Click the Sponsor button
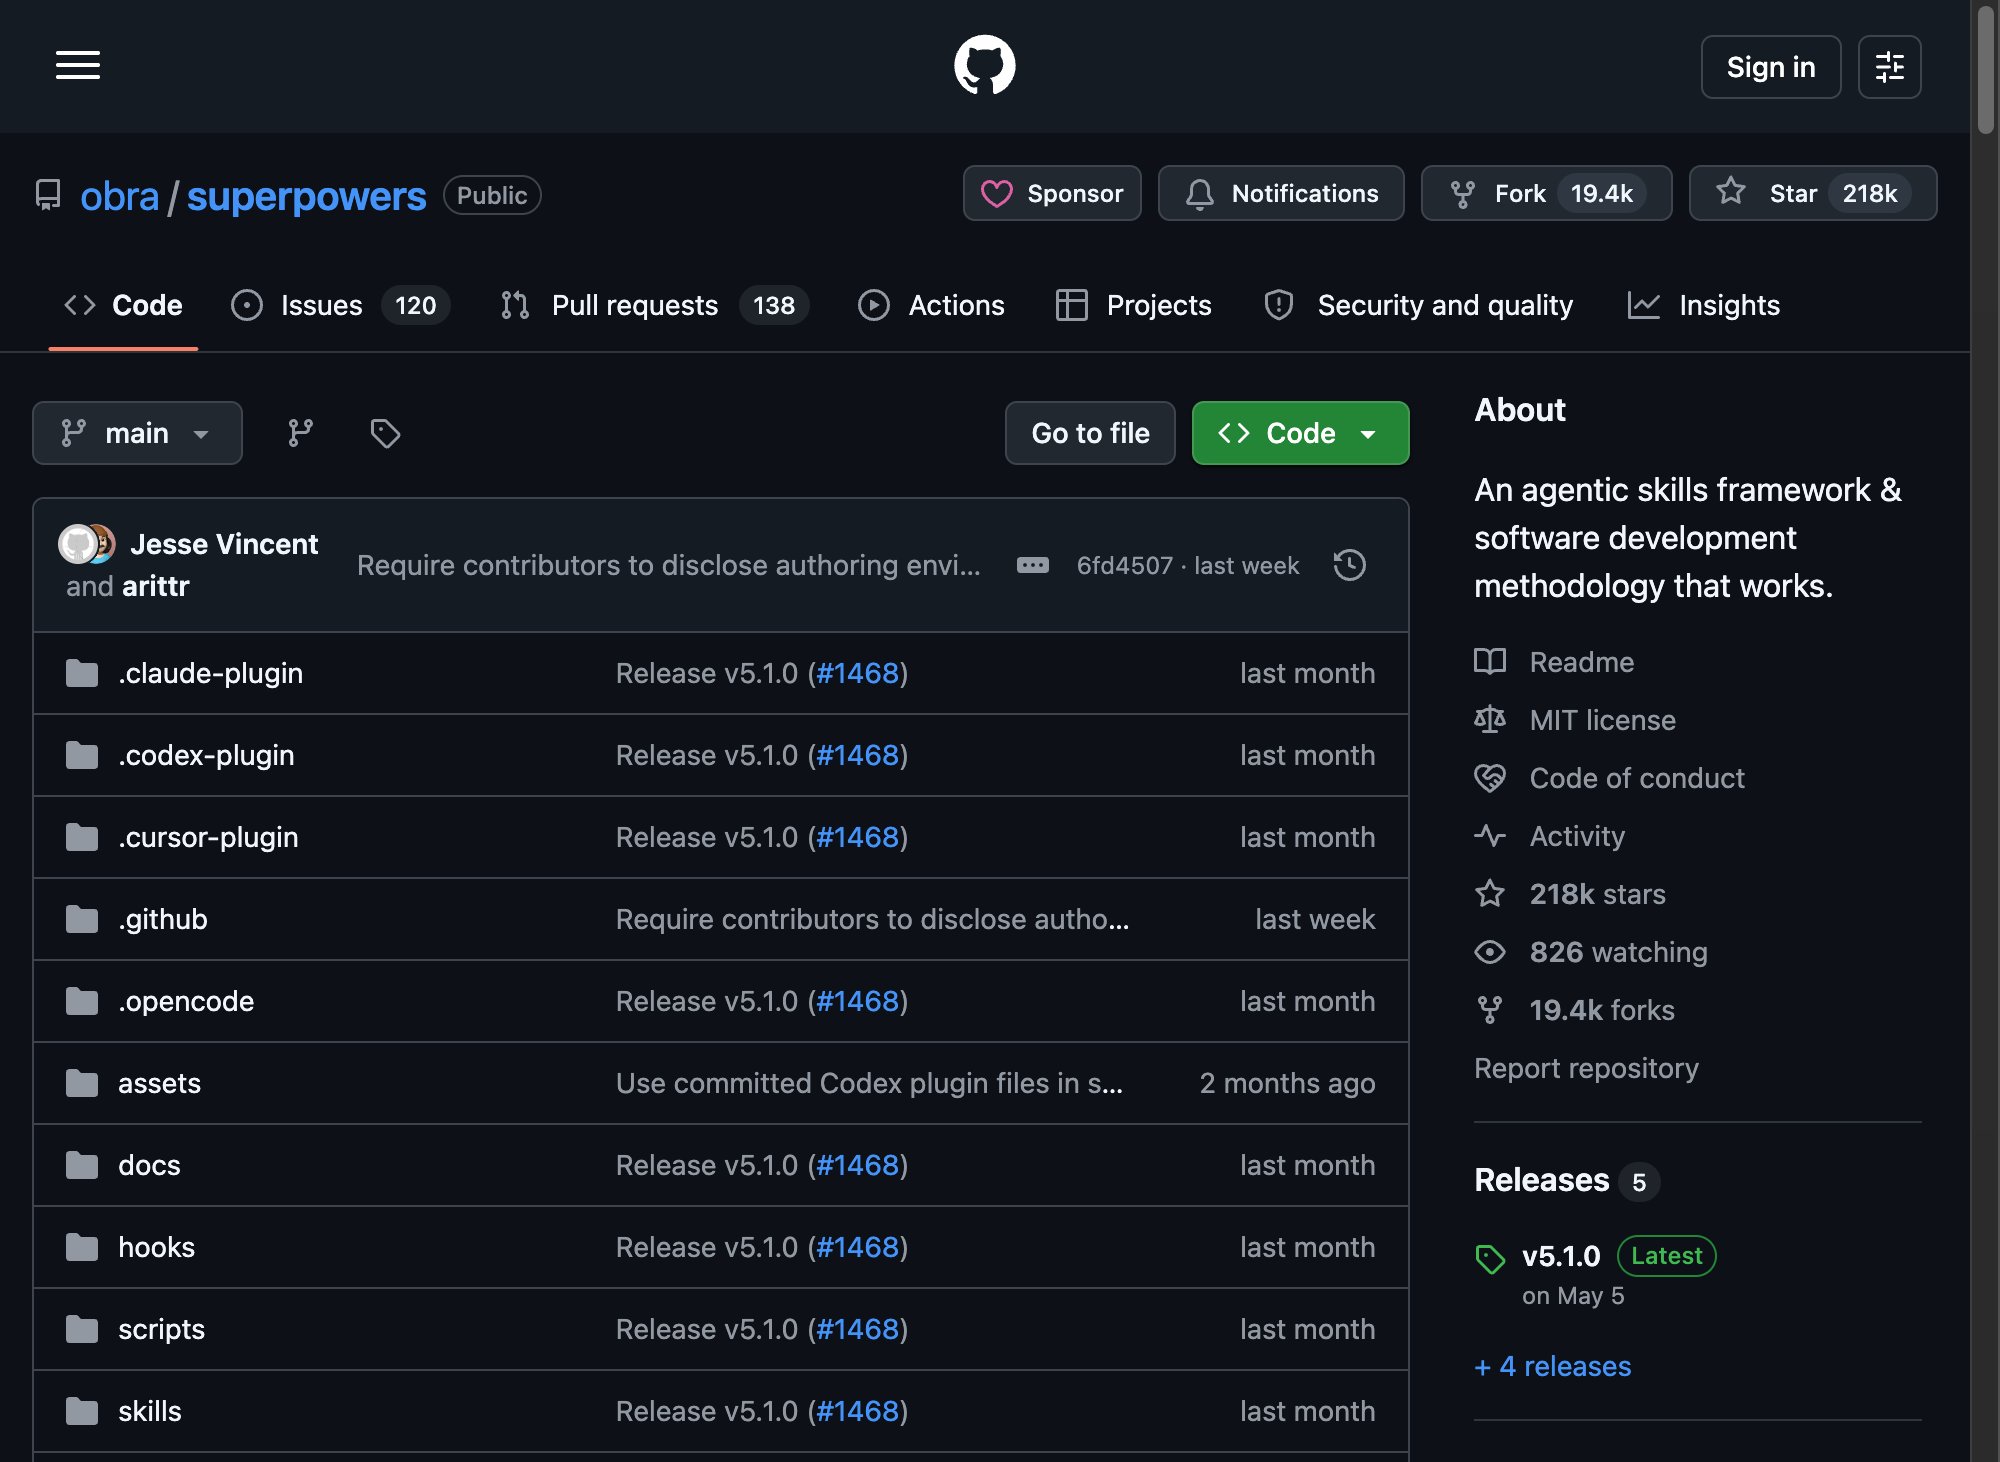Viewport: 2000px width, 1462px height. [1052, 193]
